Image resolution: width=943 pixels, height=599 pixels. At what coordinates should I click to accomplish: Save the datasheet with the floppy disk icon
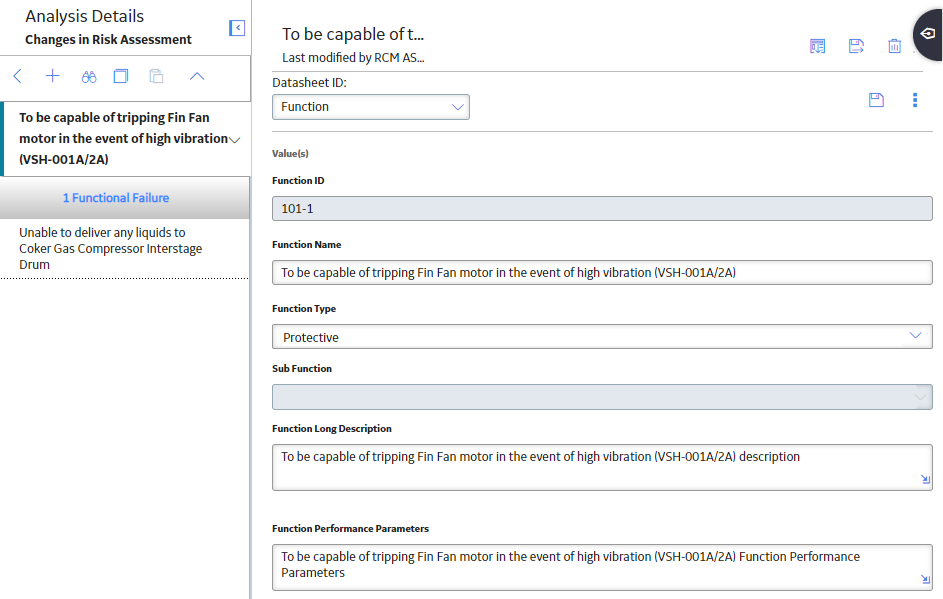876,100
